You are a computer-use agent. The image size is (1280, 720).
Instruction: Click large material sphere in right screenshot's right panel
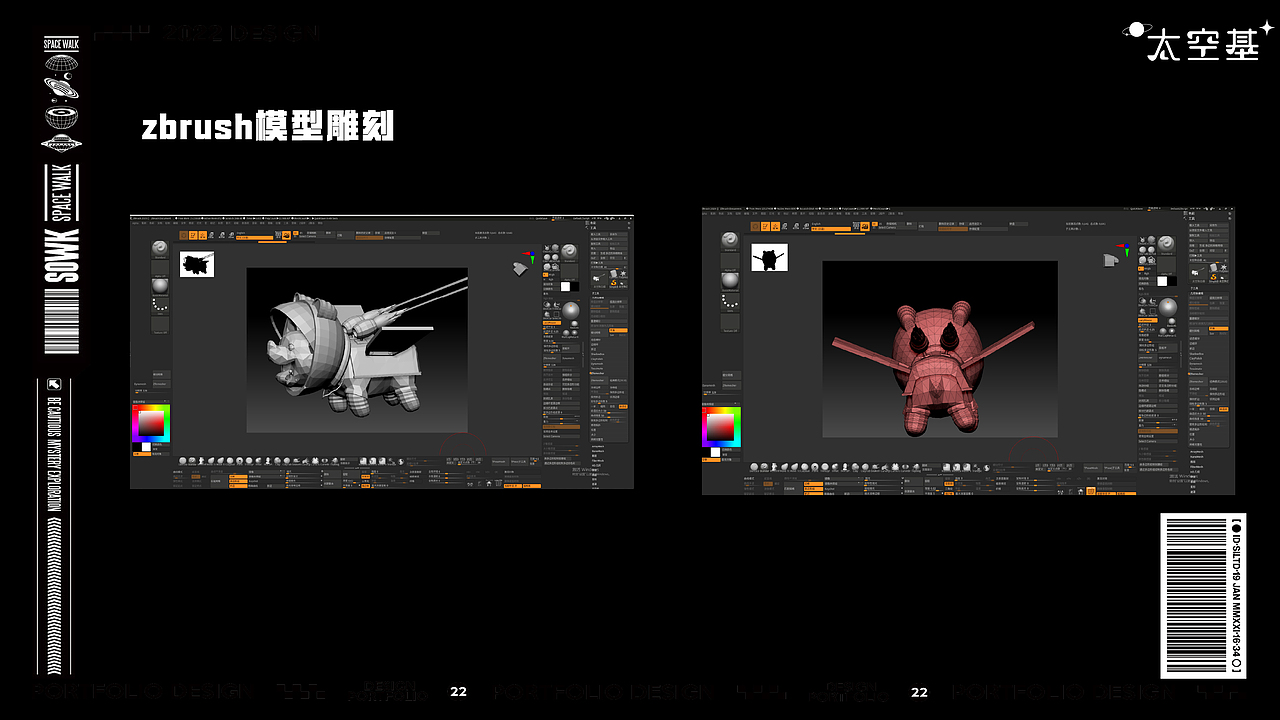[1168, 307]
